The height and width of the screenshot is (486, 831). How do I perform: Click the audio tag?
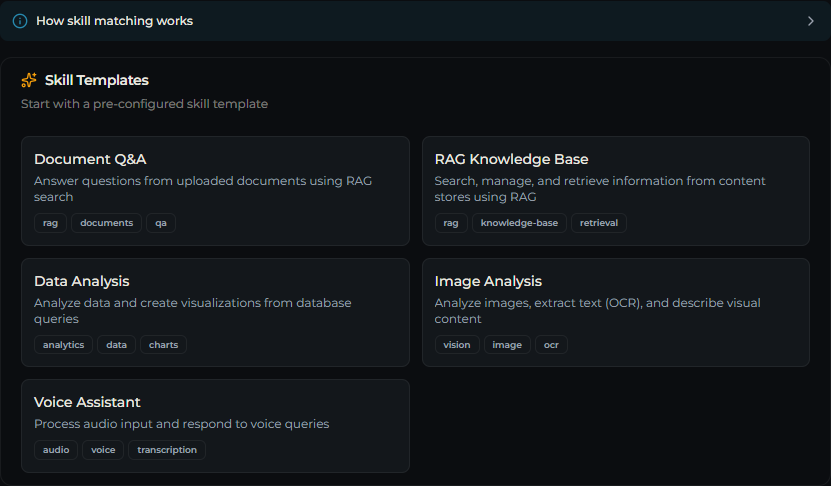coord(56,449)
